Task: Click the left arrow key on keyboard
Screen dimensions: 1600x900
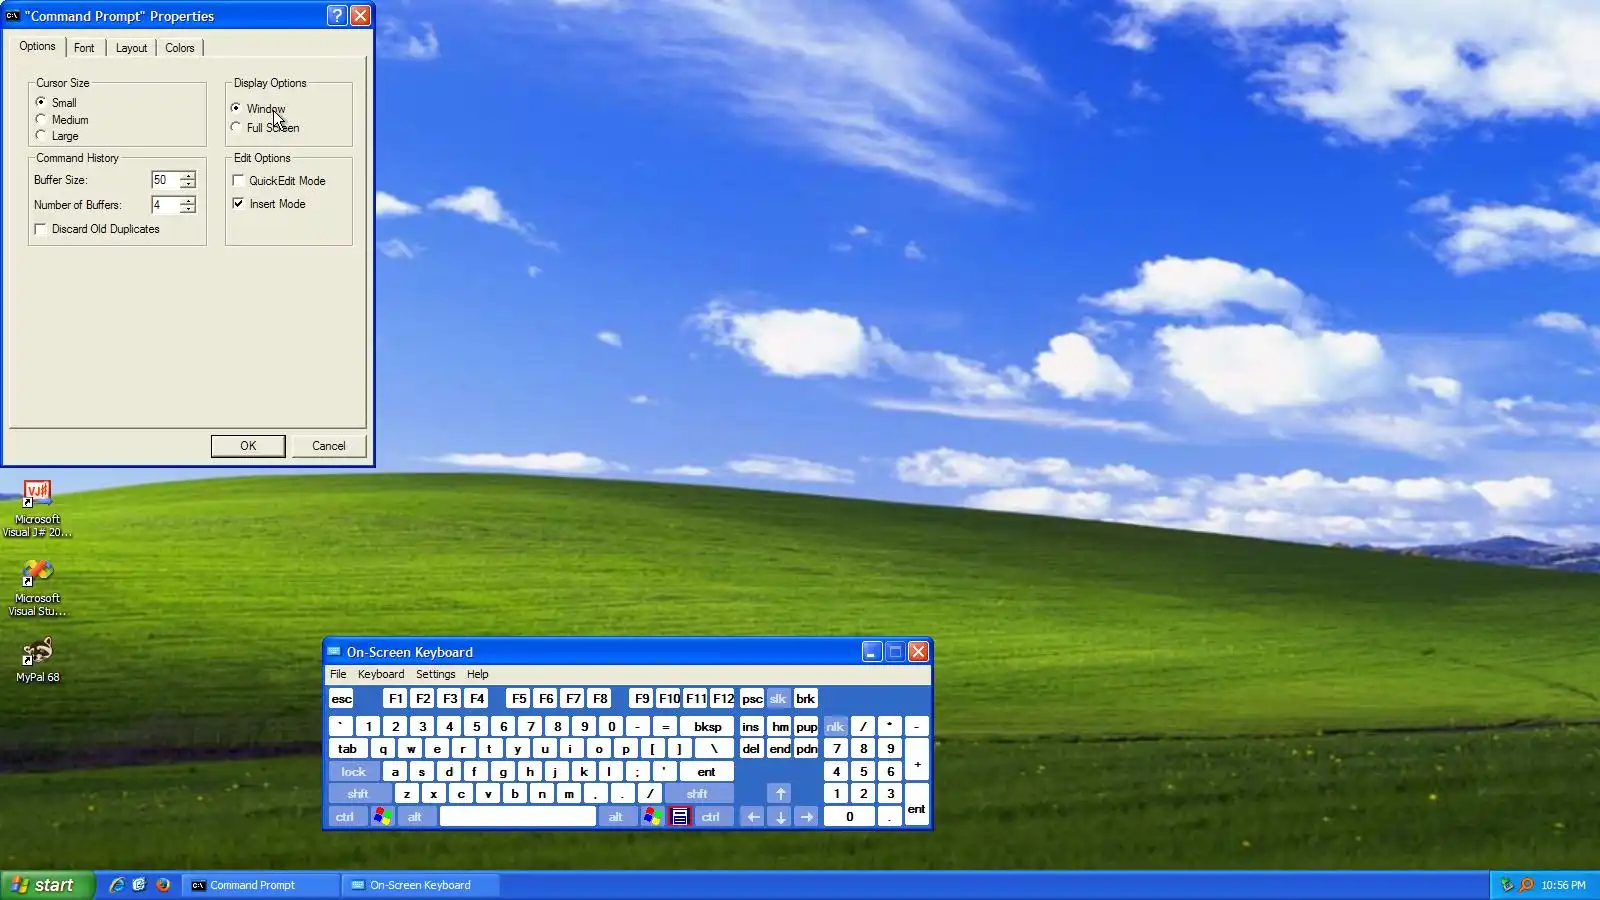Action: tap(753, 817)
